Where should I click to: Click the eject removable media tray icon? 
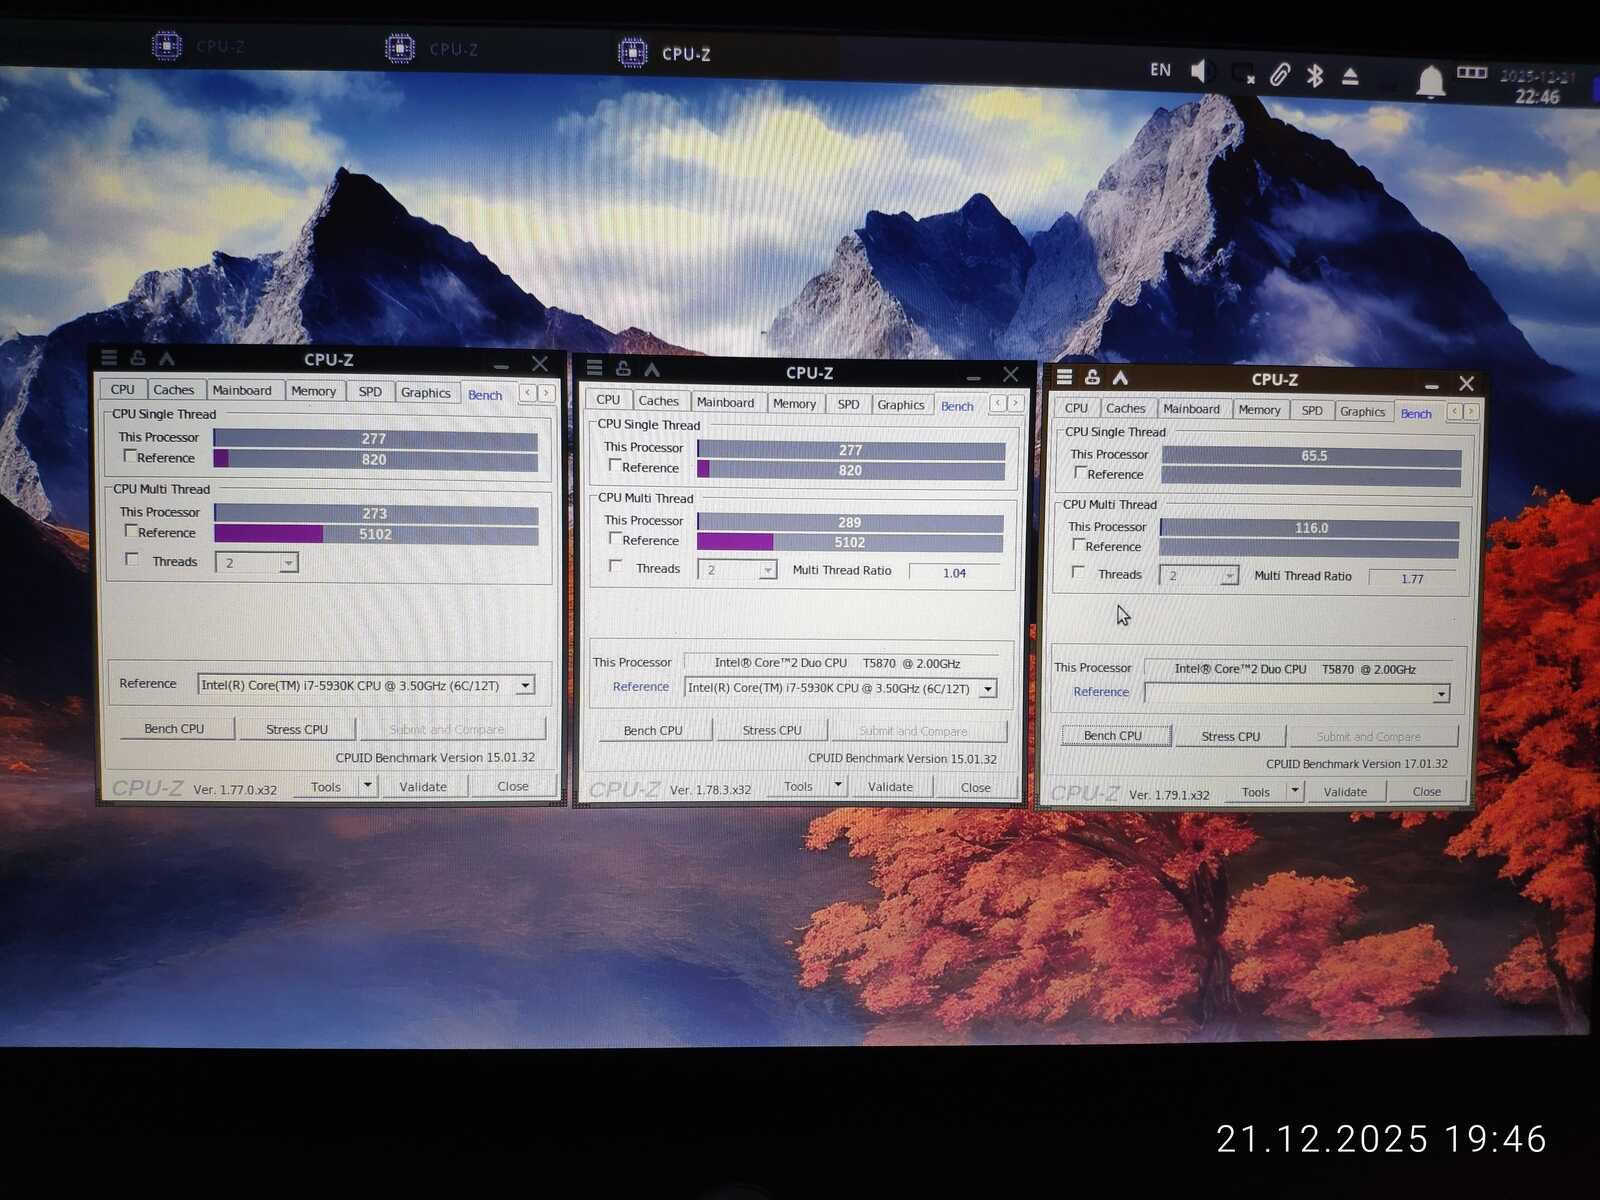(1350, 76)
